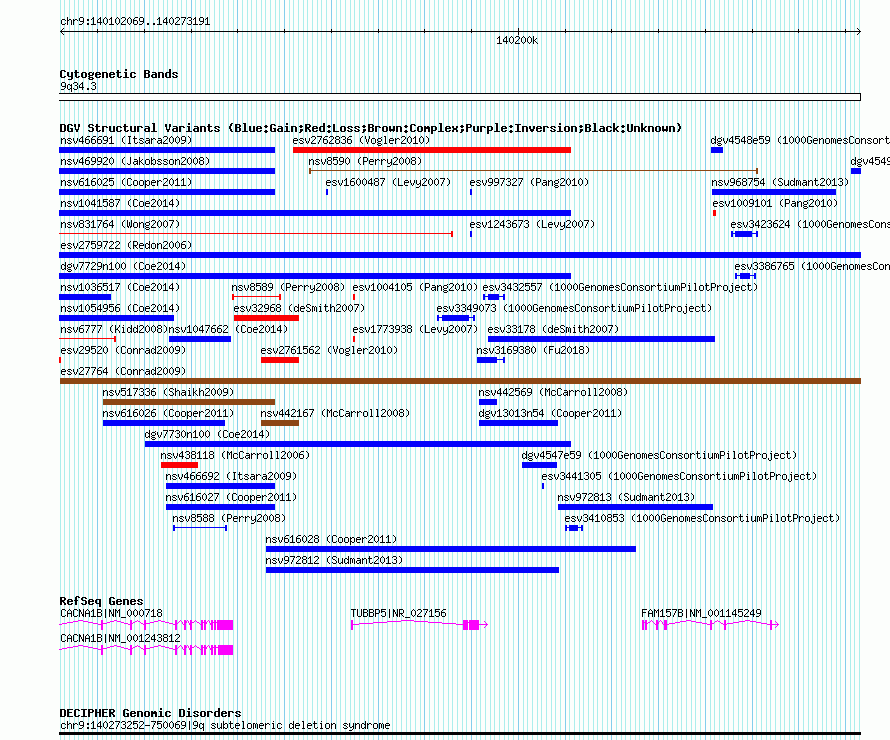Image resolution: width=890 pixels, height=740 pixels.
Task: Click the 140200k ruler position label
Action: [517, 40]
